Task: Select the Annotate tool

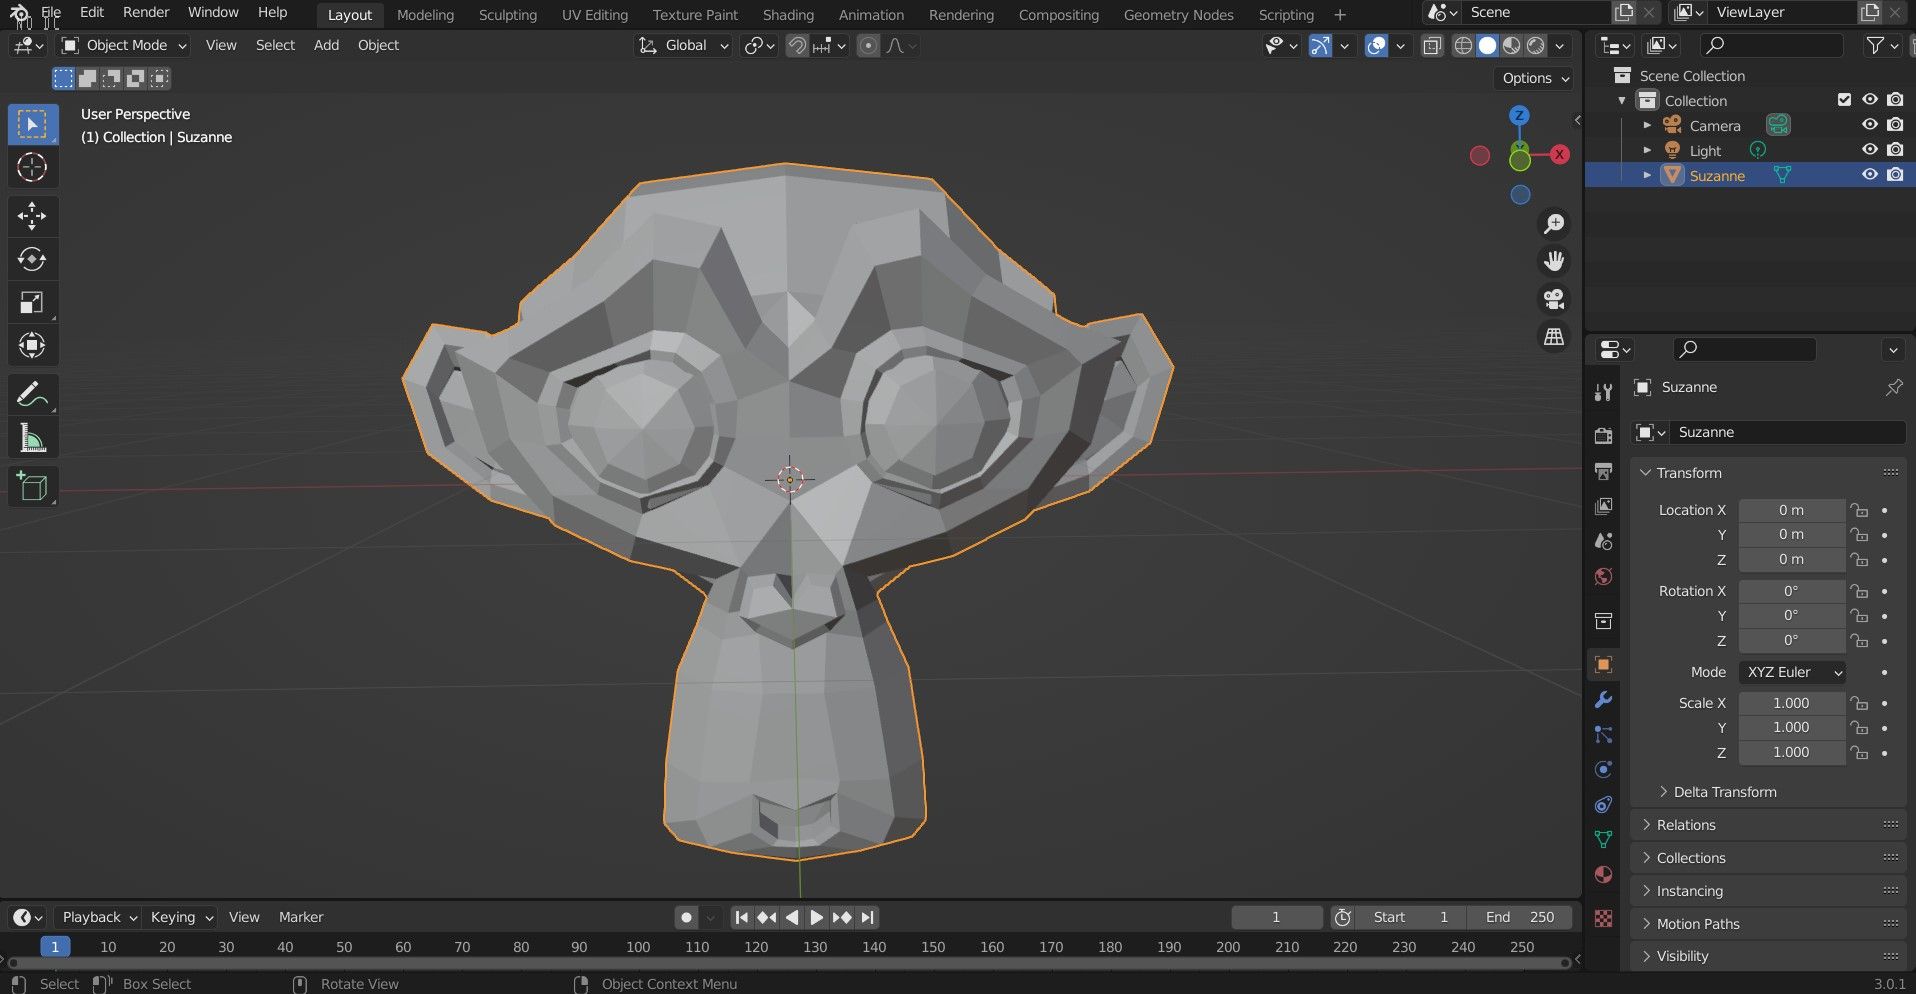Action: pos(33,394)
